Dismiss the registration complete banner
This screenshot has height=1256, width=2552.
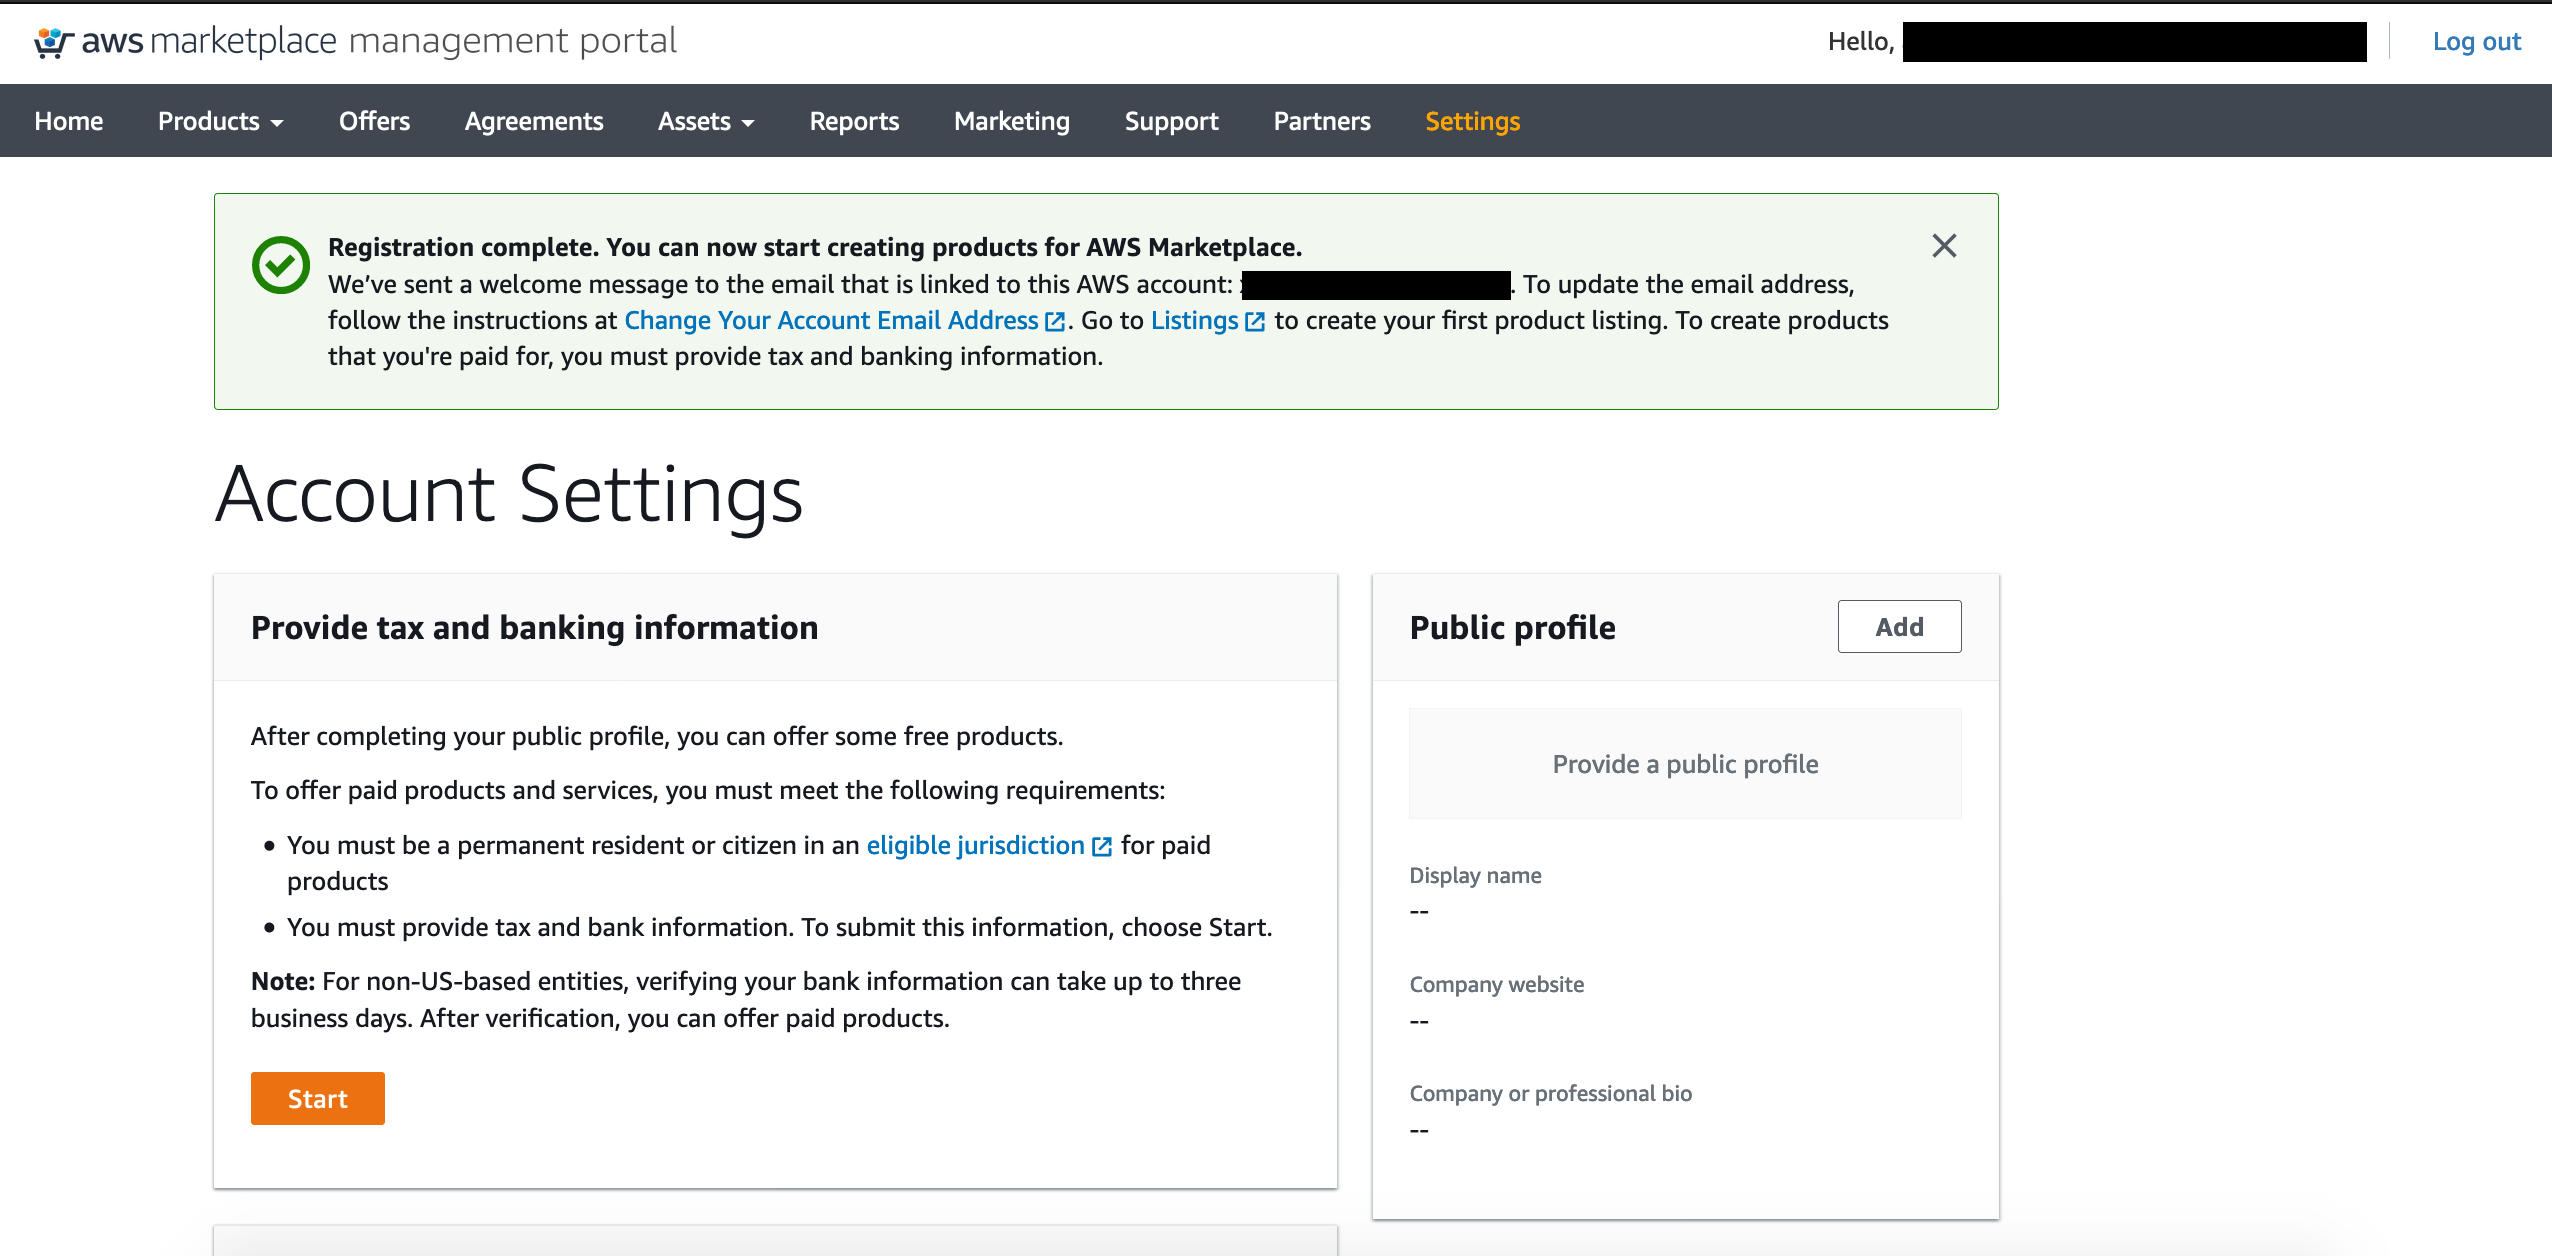click(x=1943, y=246)
